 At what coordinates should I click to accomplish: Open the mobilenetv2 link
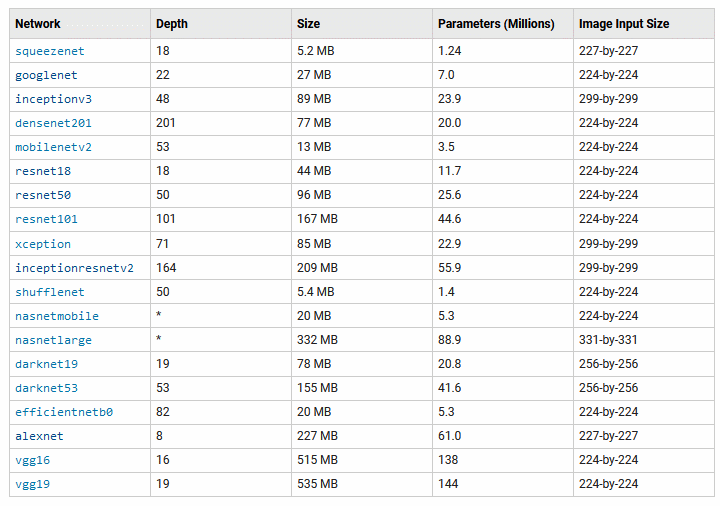click(53, 147)
